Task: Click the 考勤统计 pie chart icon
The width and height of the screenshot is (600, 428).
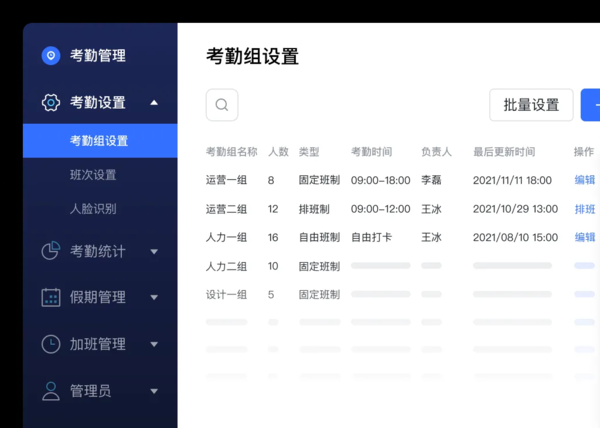Action: click(51, 251)
